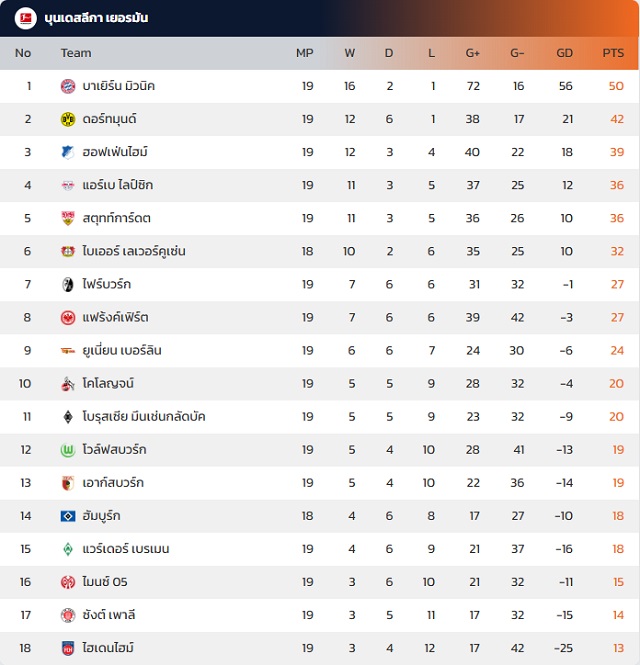
Task: Click the Werder Bremen club crest
Action: (68, 549)
